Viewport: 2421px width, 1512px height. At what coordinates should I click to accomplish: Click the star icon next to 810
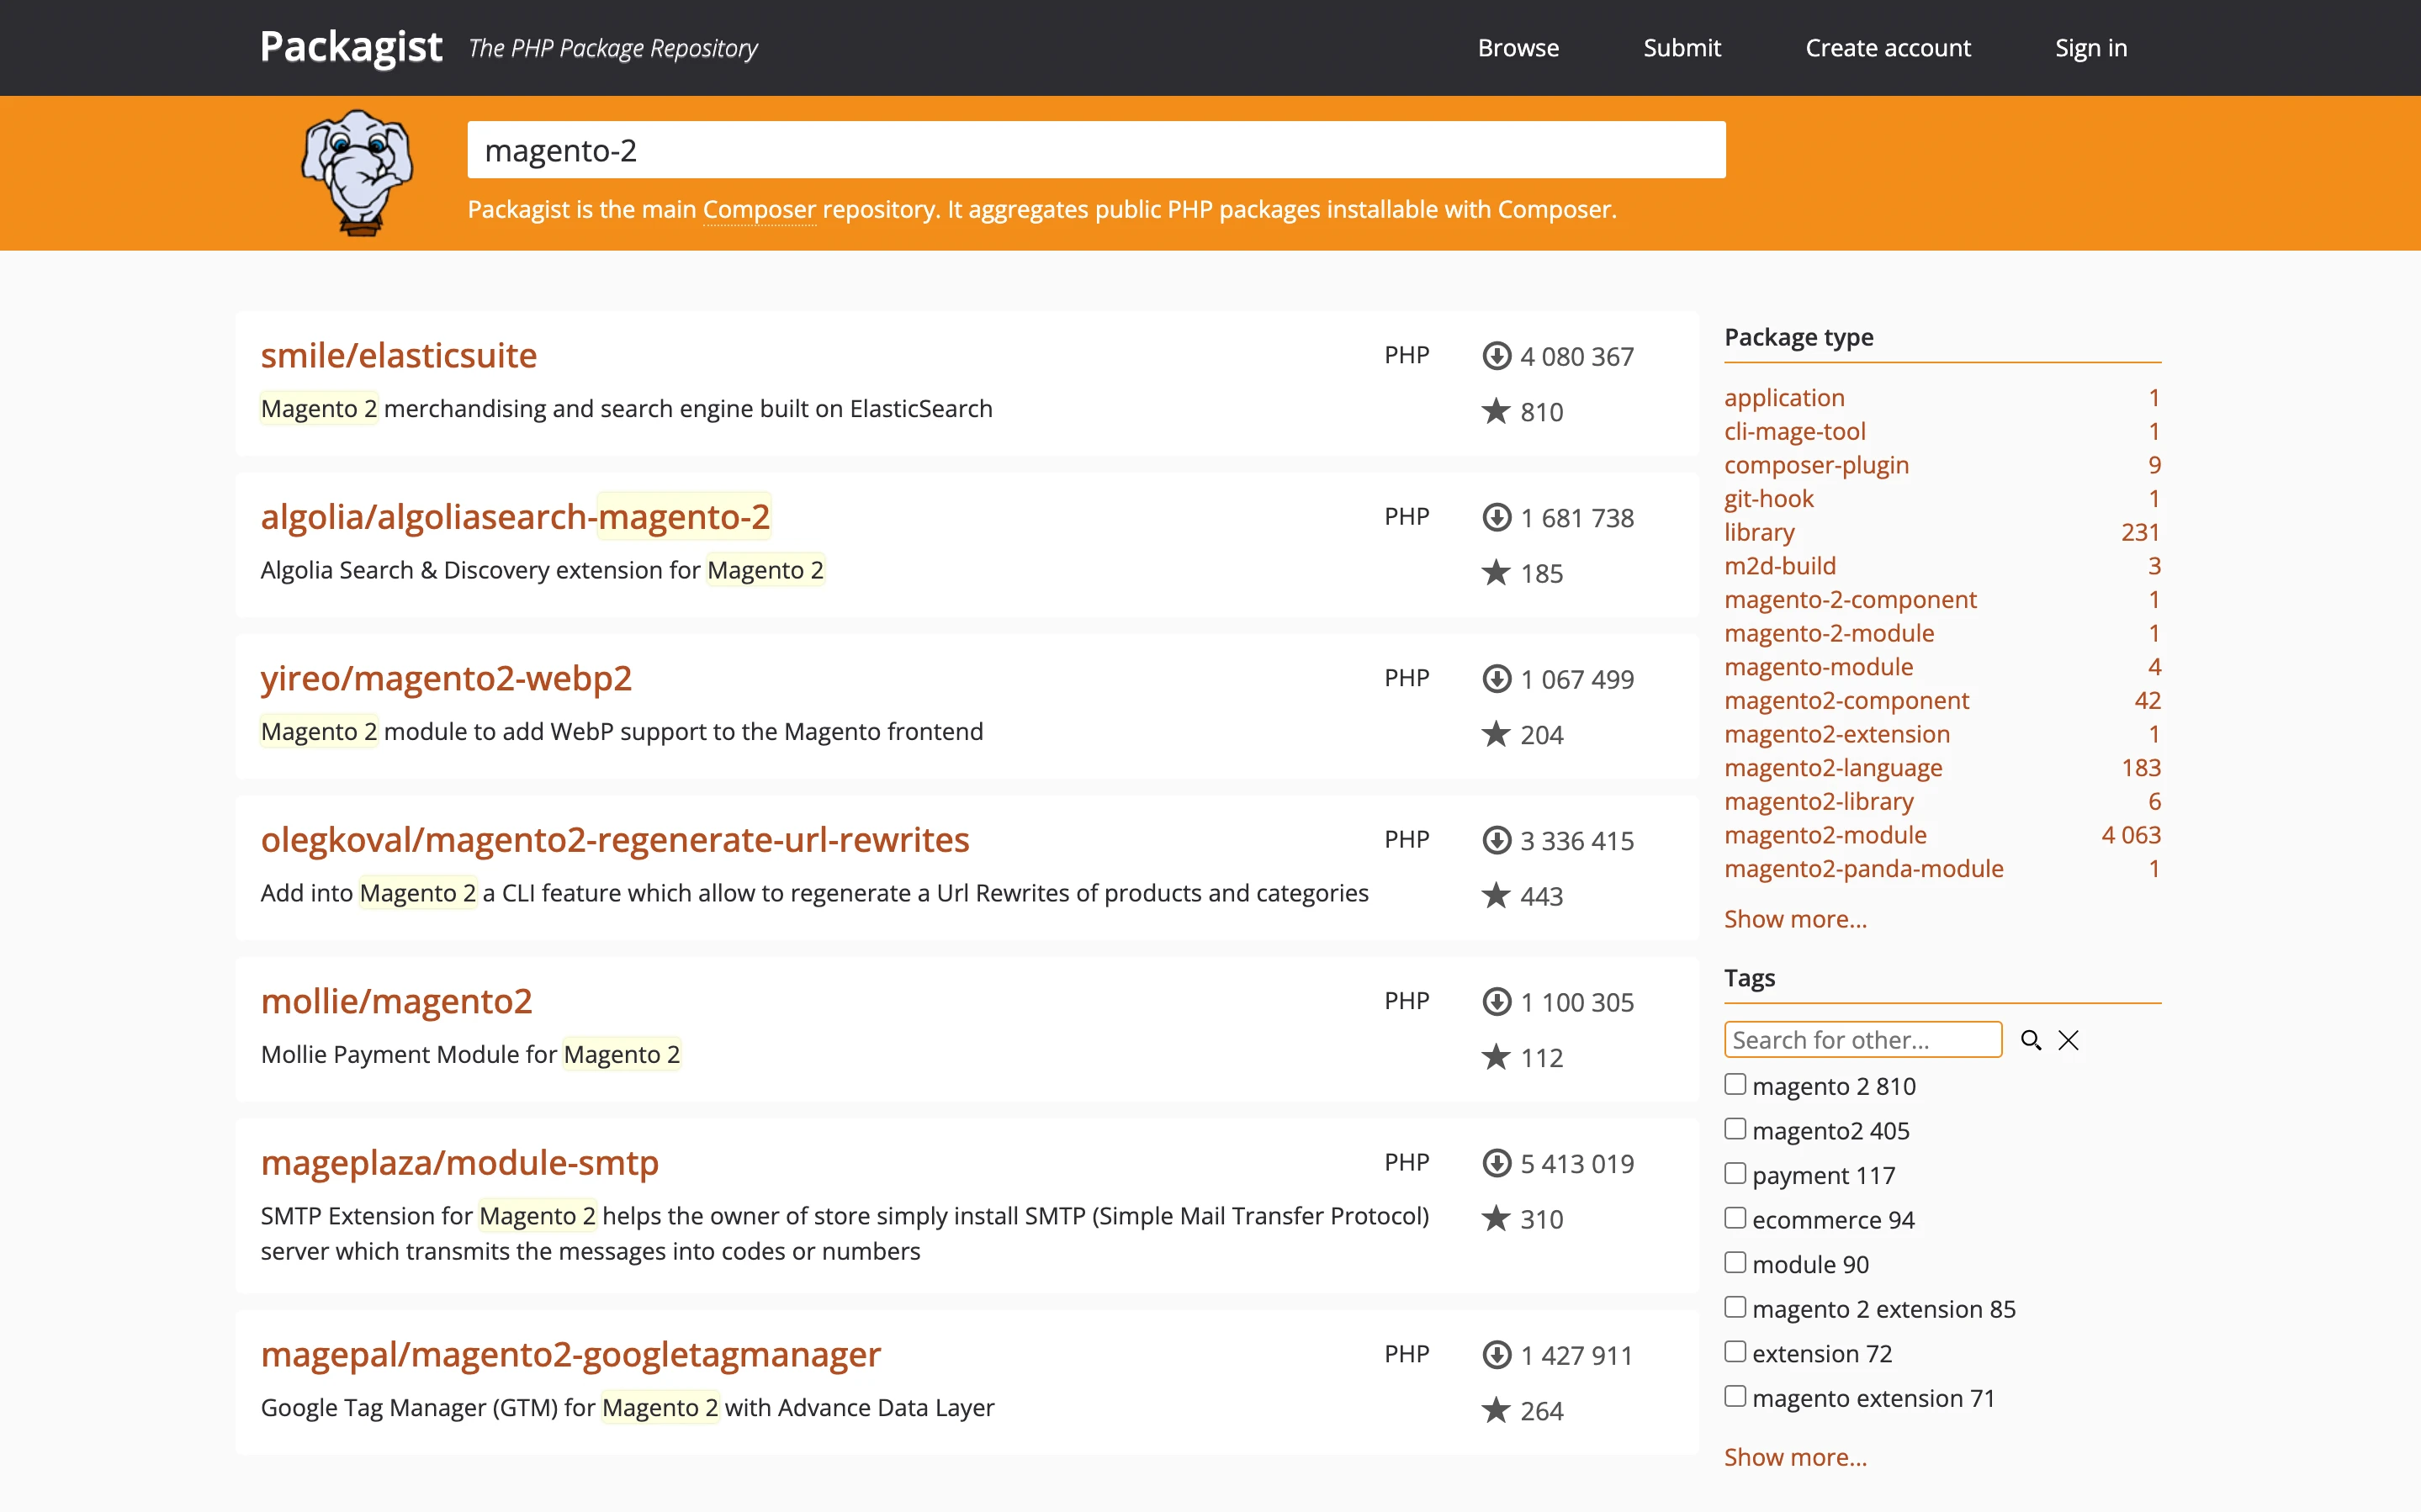[x=1496, y=410]
